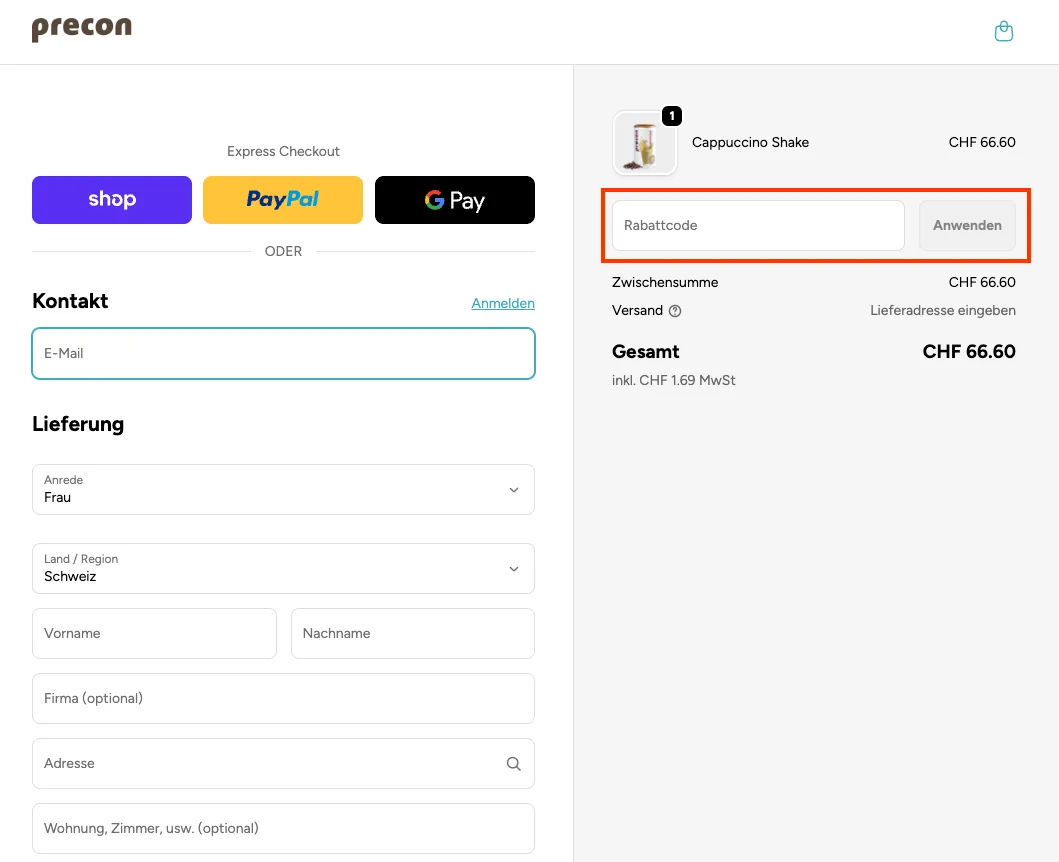Click the precon logo
The image size is (1059, 862).
[x=82, y=29]
